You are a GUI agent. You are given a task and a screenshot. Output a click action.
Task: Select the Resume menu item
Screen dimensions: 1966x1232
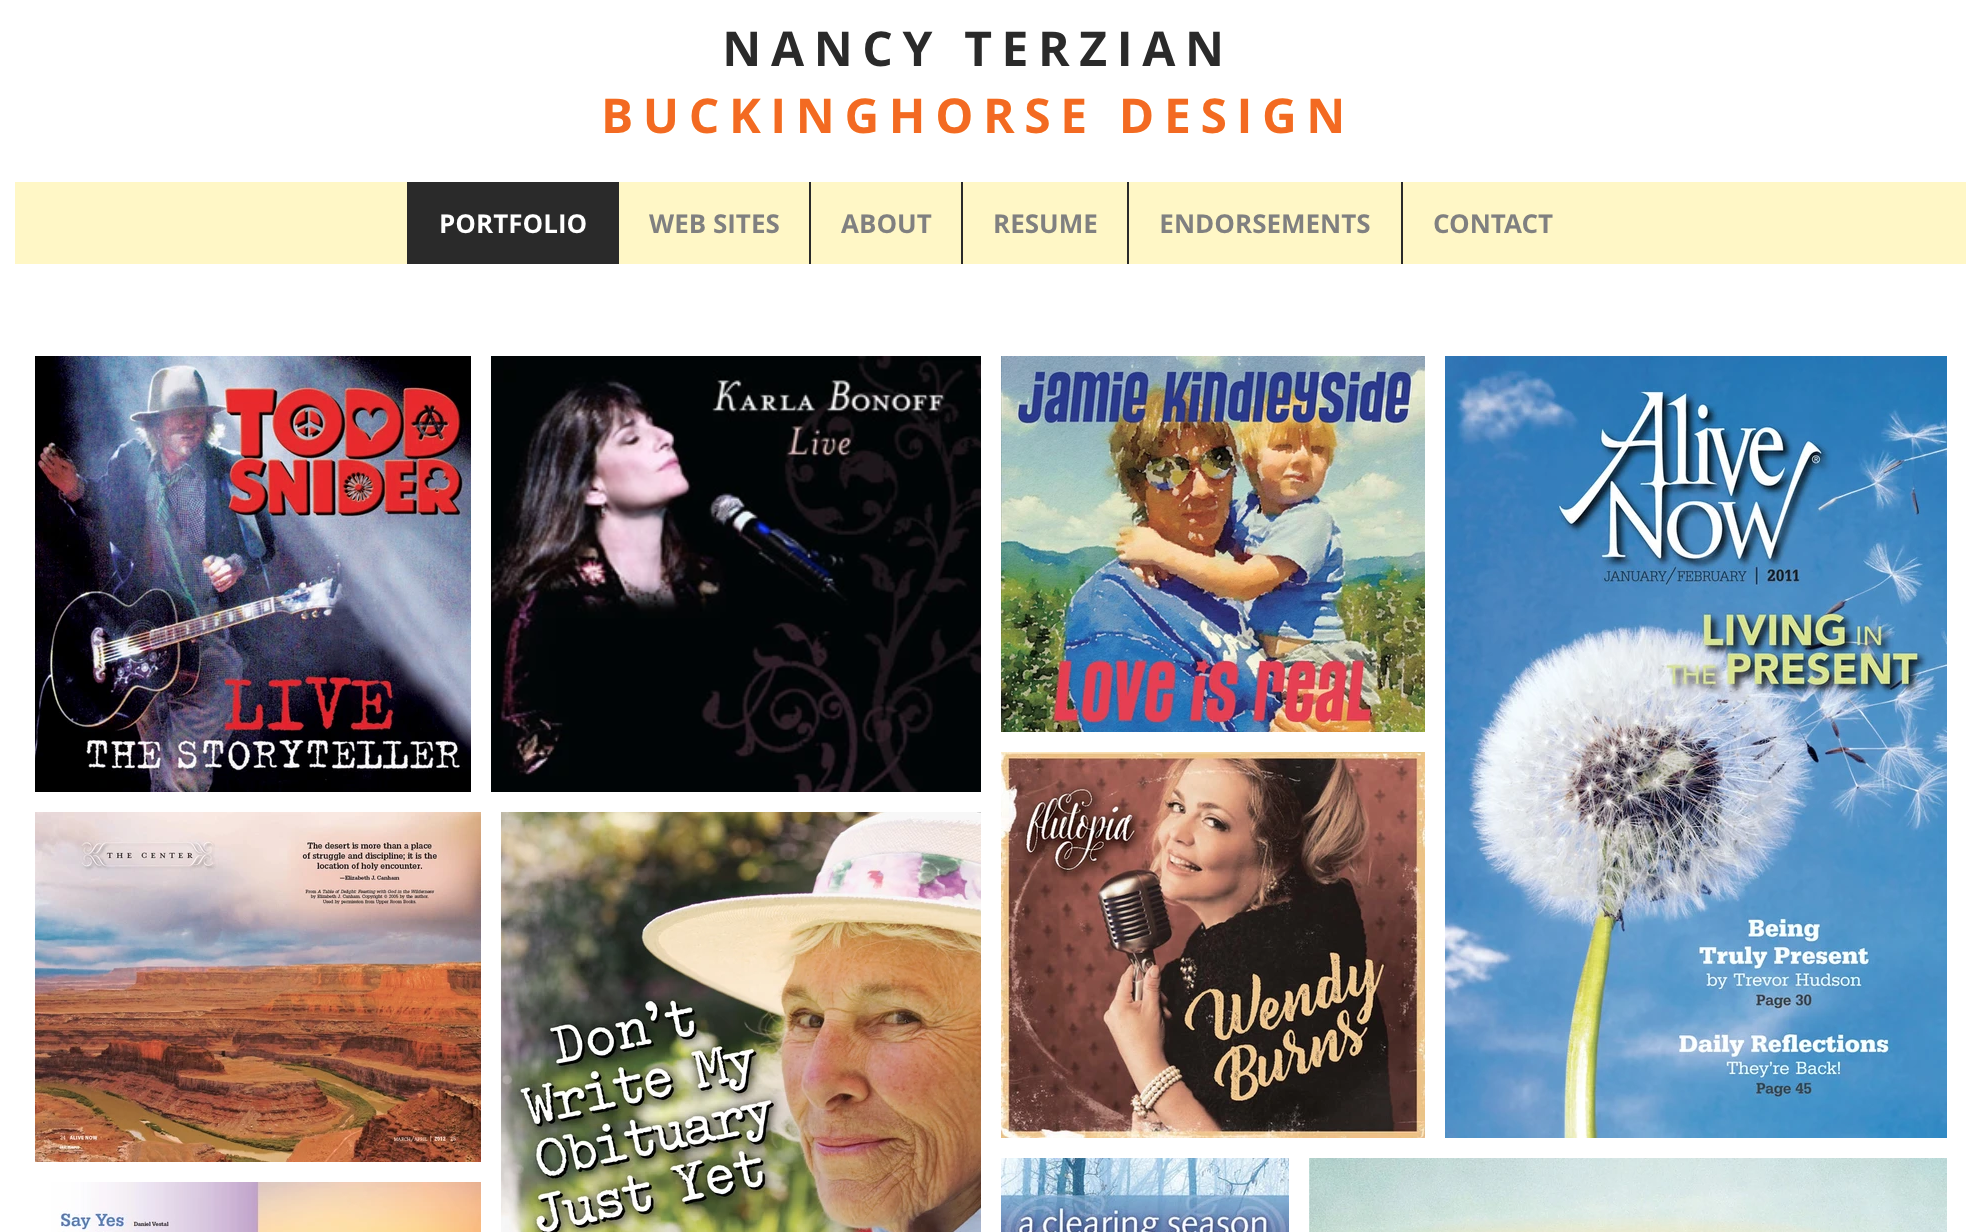tap(1045, 223)
